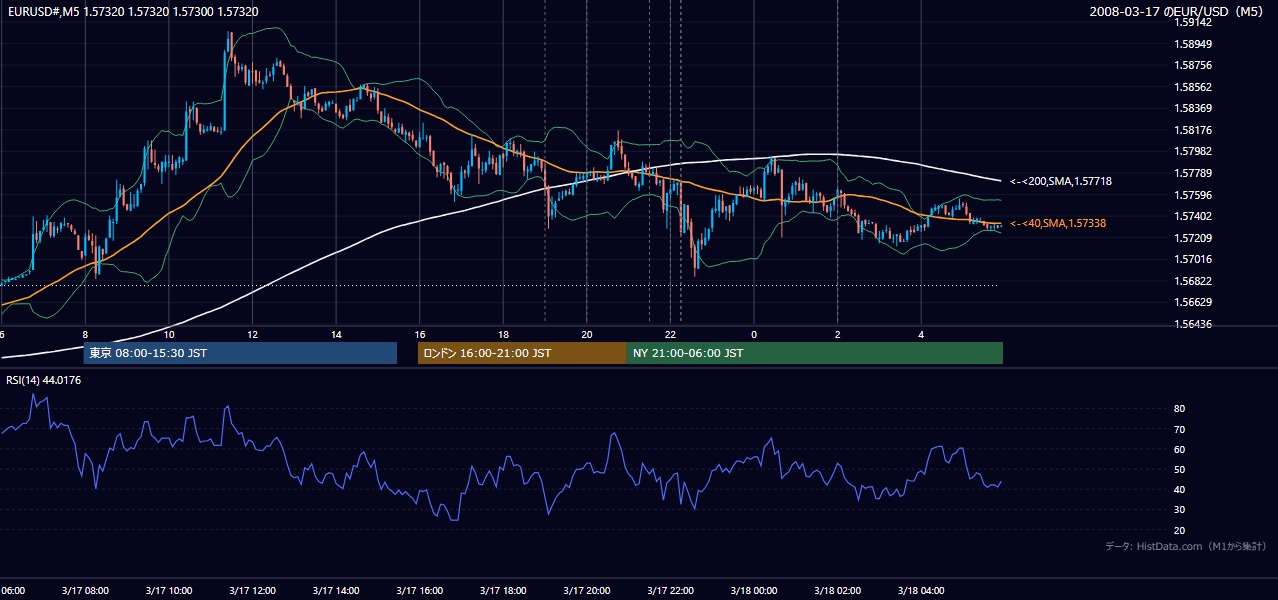Image resolution: width=1278 pixels, height=600 pixels.
Task: Click price axis label 1.57789
Action: (x=1194, y=173)
